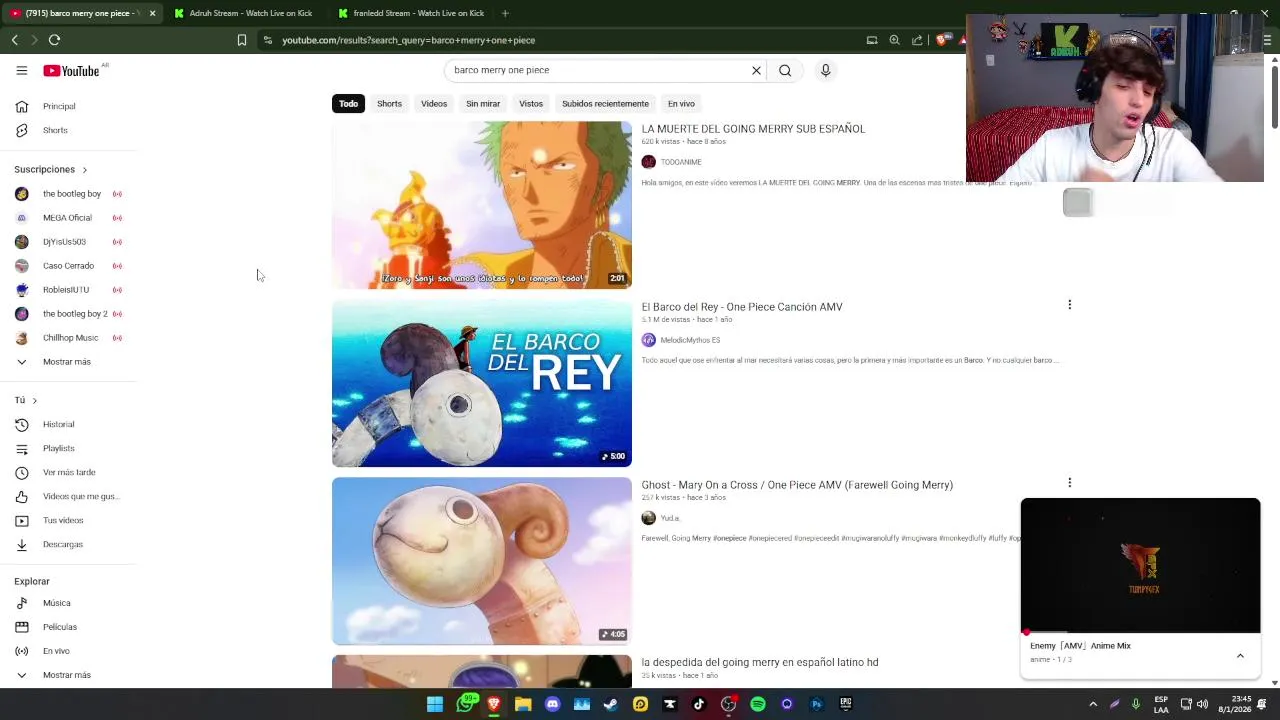The height and width of the screenshot is (720, 1280).
Task: Expand Mostrar más under subscriptions
Action: tap(68, 362)
